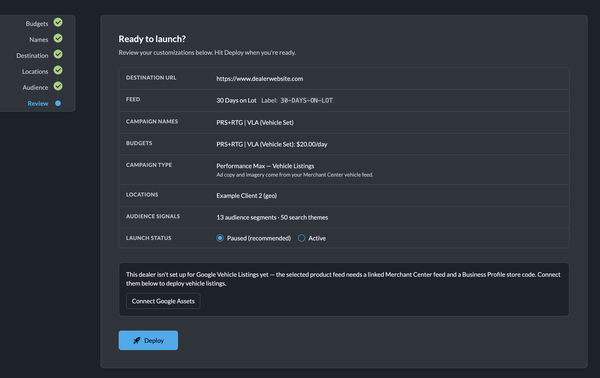Screen dimensions: 600x378
Task: Click the $20.00/day budget value
Action: (312, 145)
